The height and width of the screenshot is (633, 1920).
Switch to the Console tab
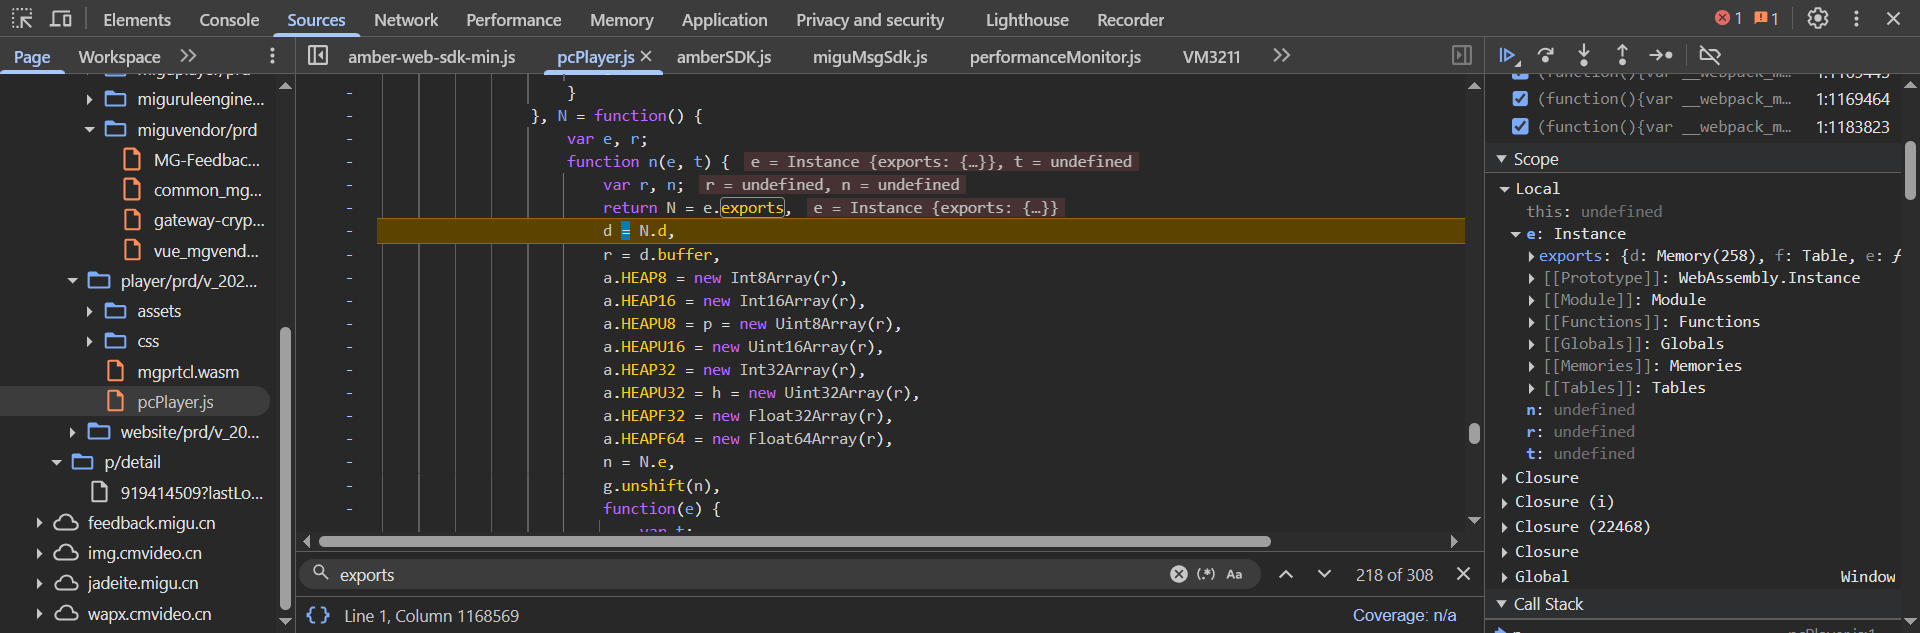[x=229, y=20]
